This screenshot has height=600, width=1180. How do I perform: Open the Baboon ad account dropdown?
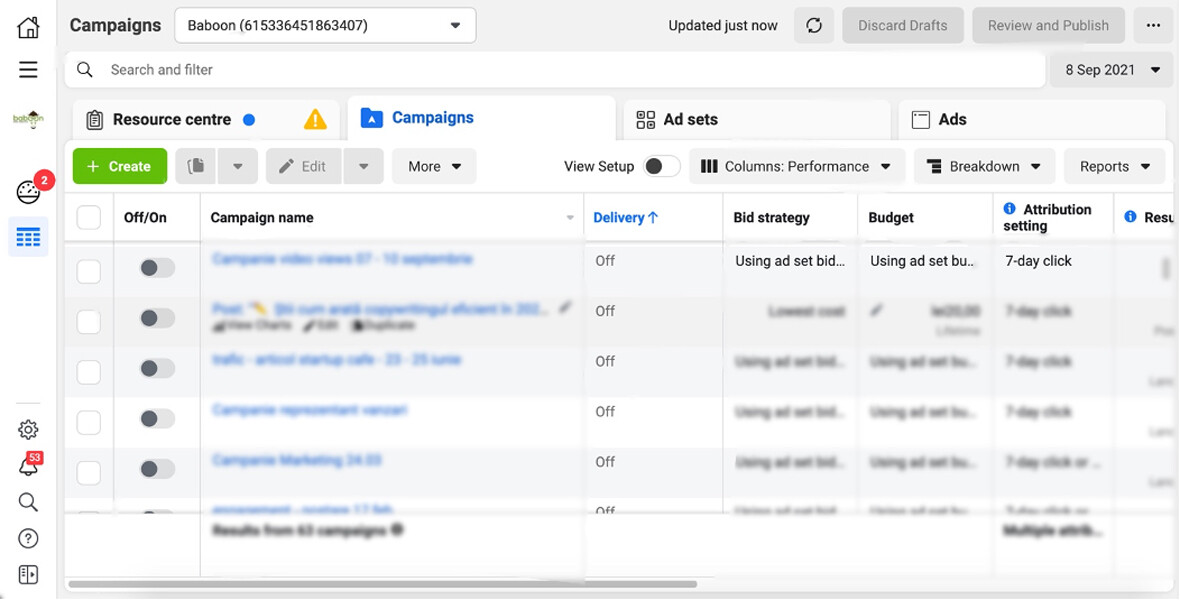click(324, 25)
